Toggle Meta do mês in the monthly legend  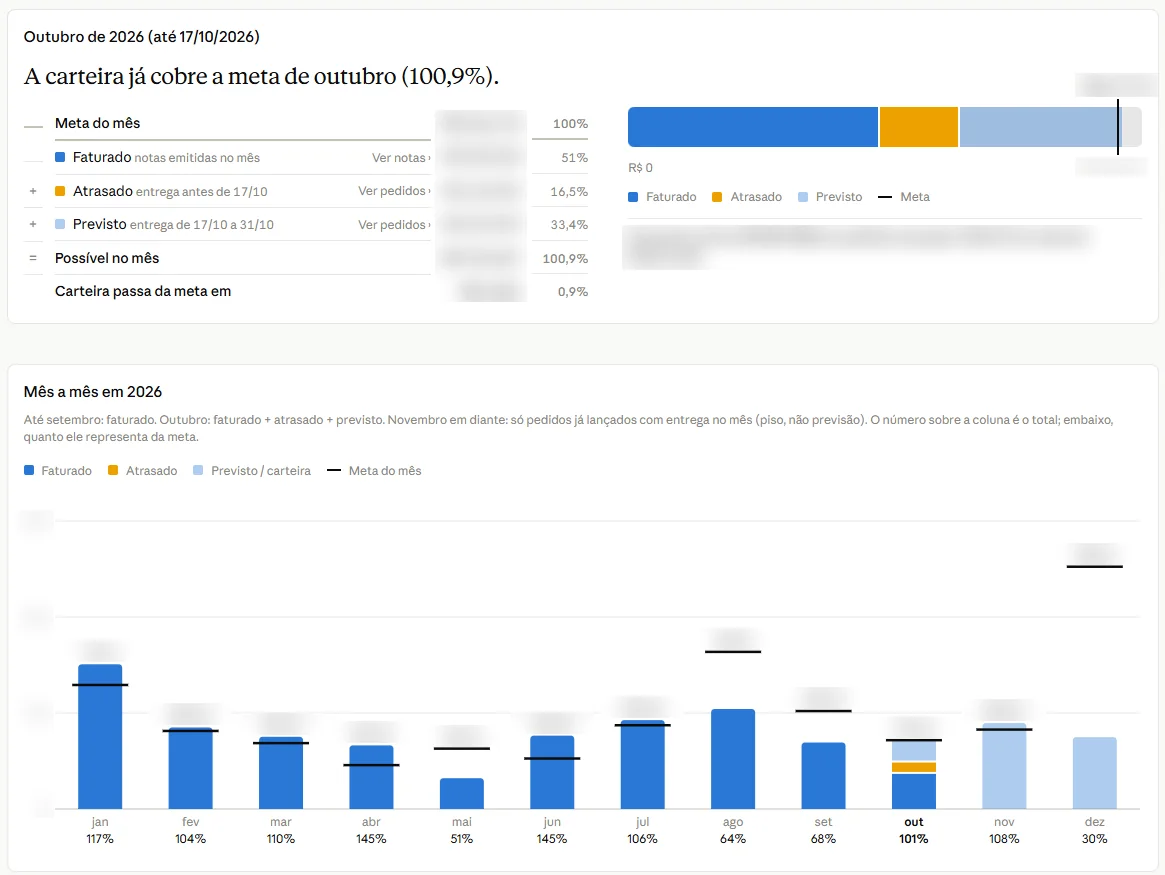[x=374, y=471]
